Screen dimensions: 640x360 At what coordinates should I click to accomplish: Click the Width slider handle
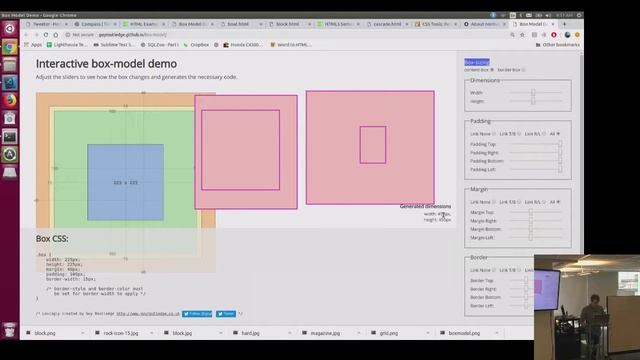coord(533,93)
